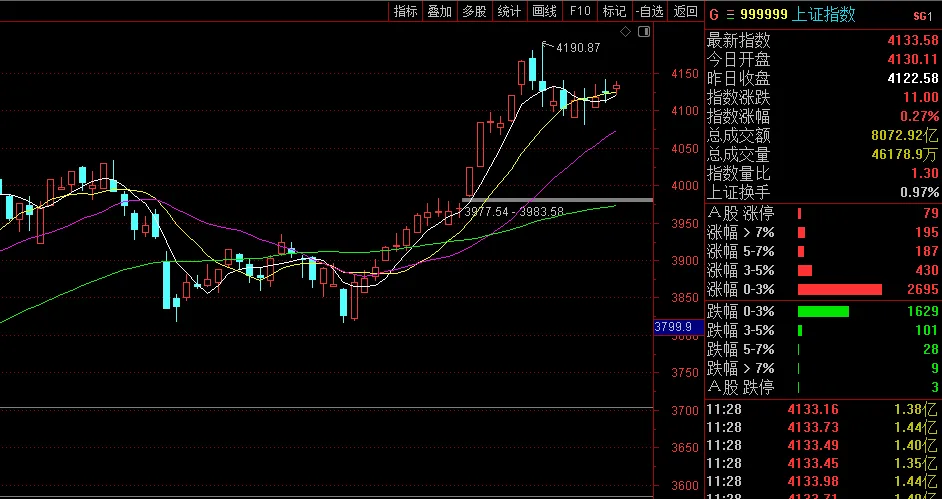Open the 多股 multi-stock view
This screenshot has height=499, width=942.
click(475, 11)
